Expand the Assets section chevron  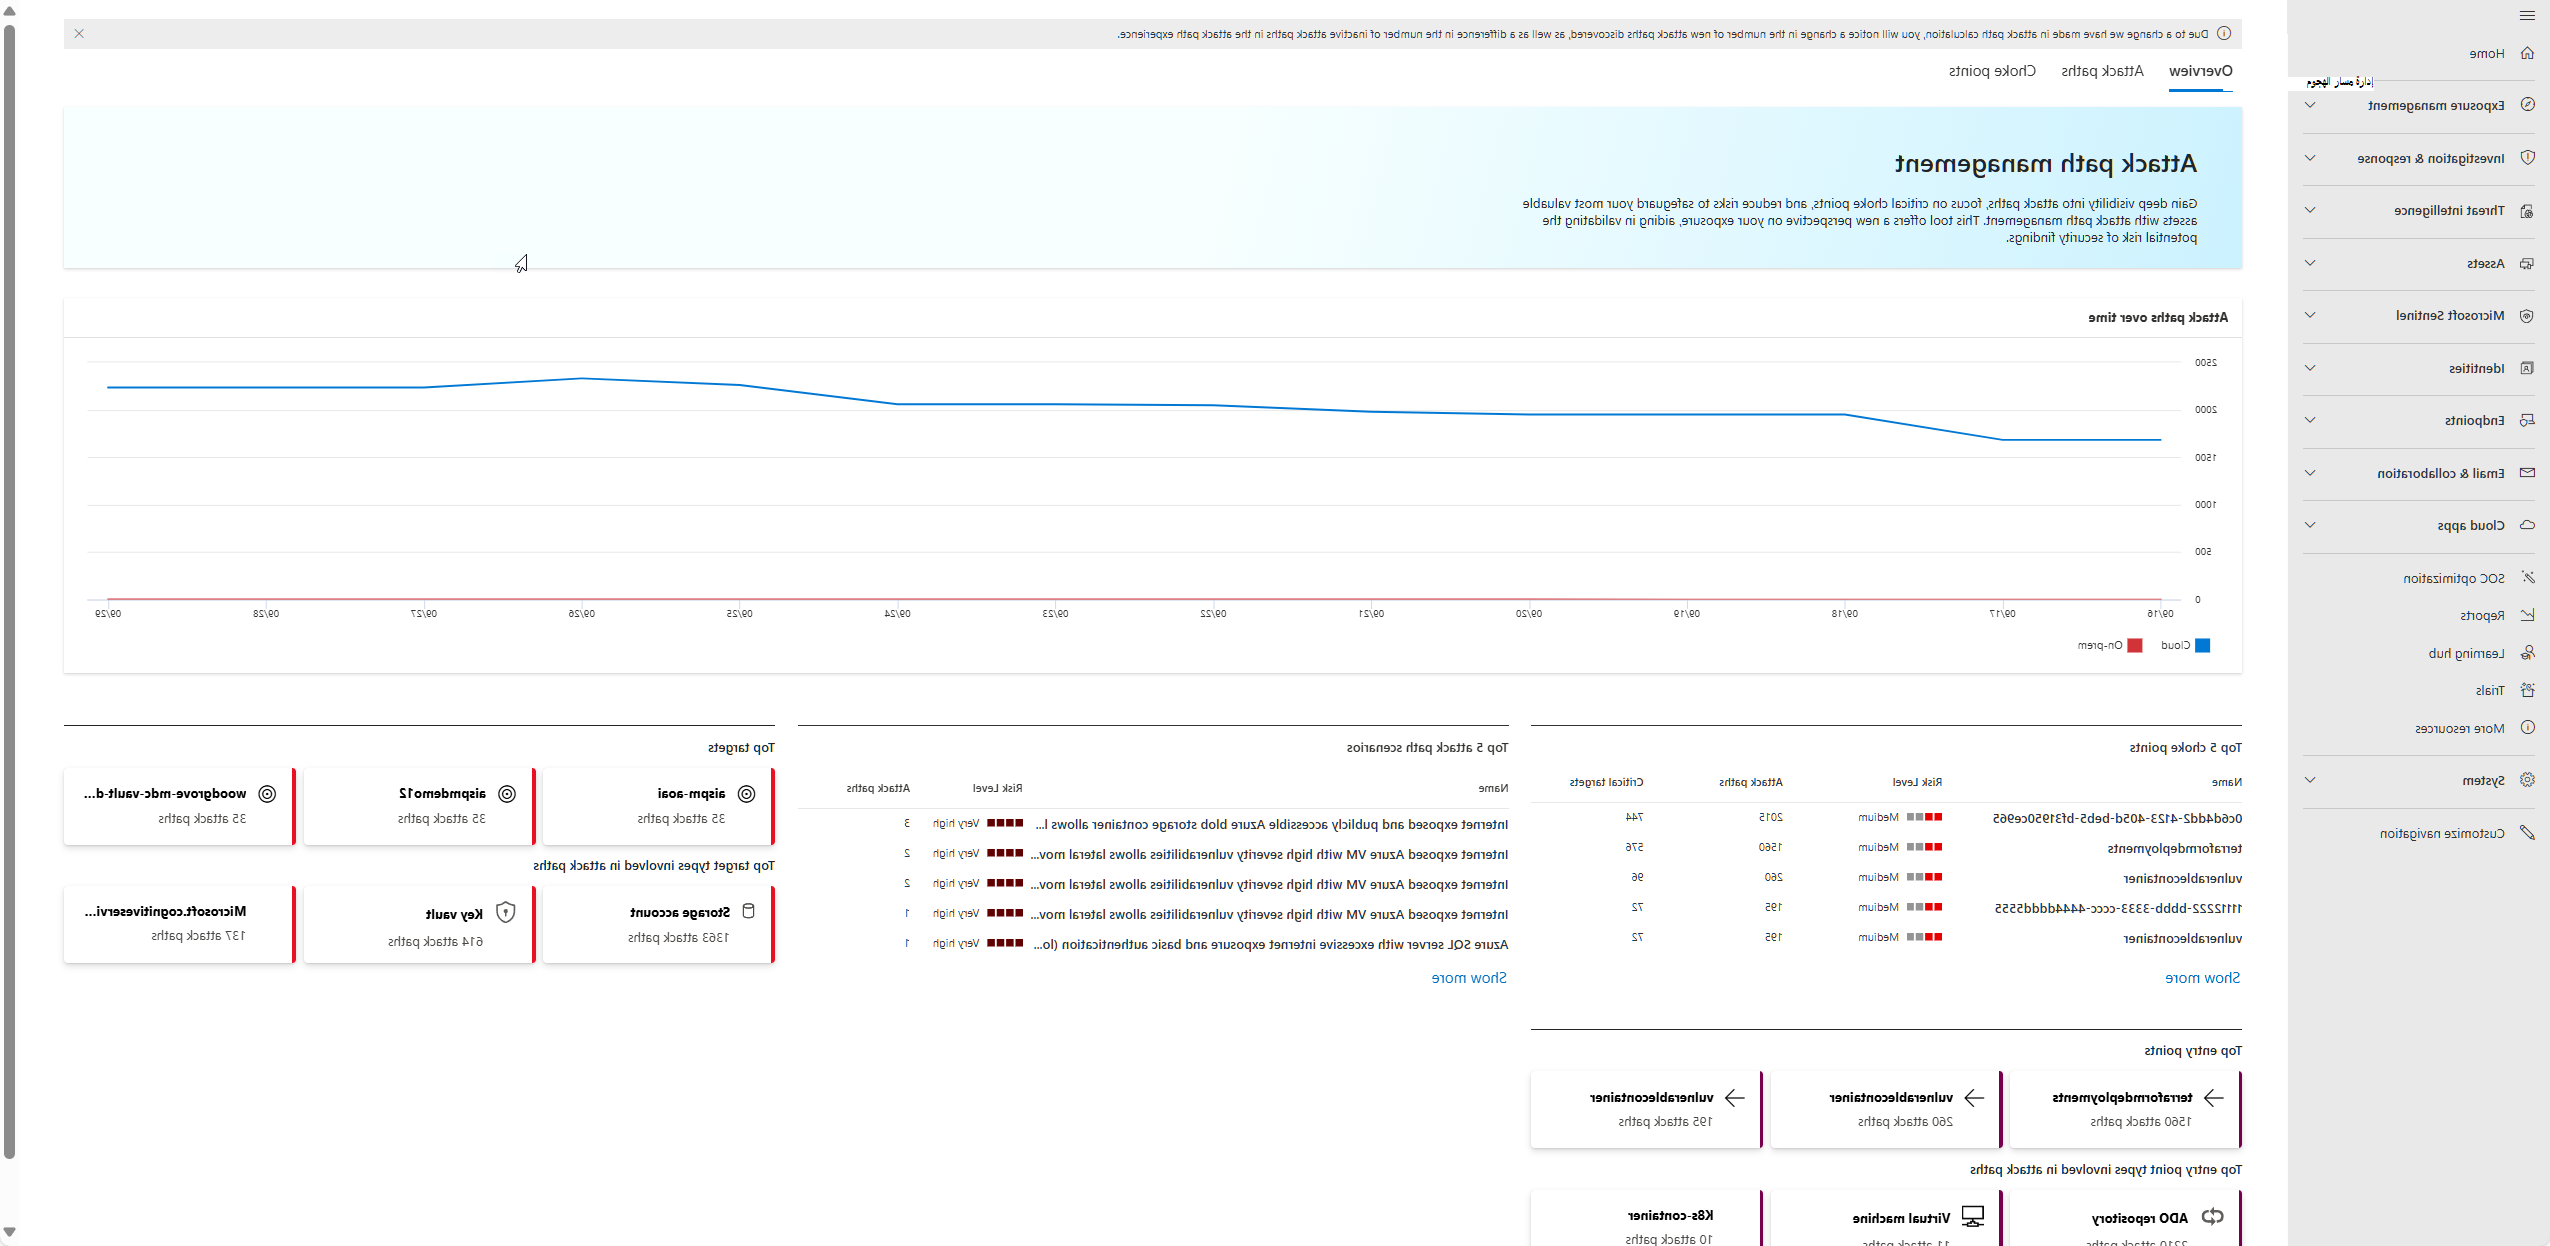pos(2310,263)
